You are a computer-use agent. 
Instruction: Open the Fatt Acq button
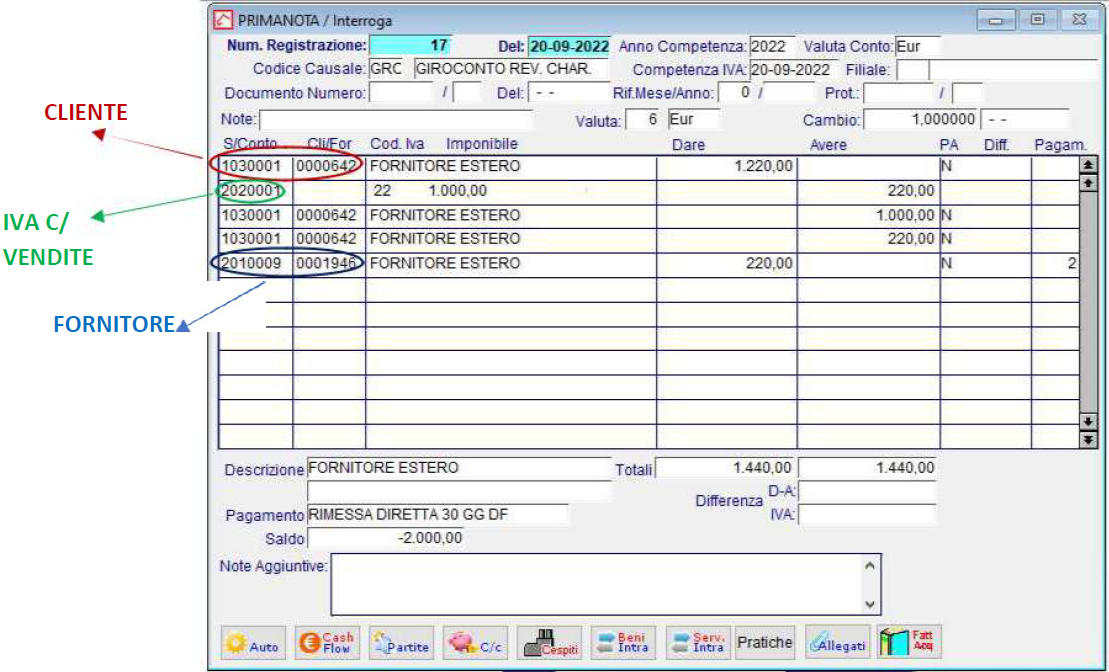pos(909,643)
